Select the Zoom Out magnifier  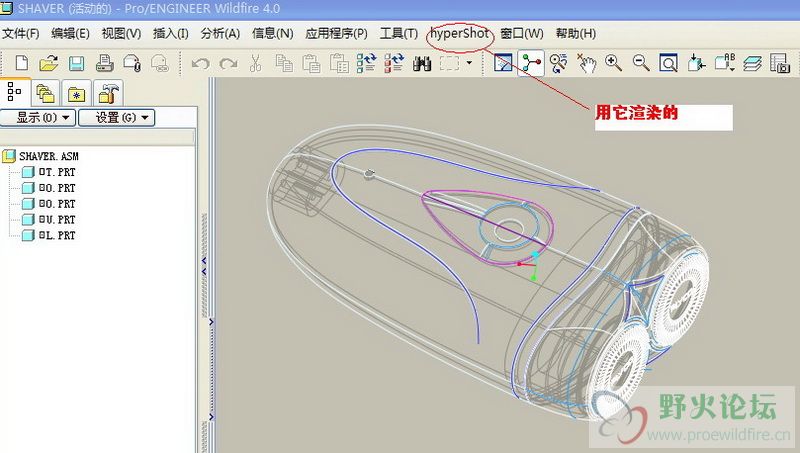(x=641, y=63)
